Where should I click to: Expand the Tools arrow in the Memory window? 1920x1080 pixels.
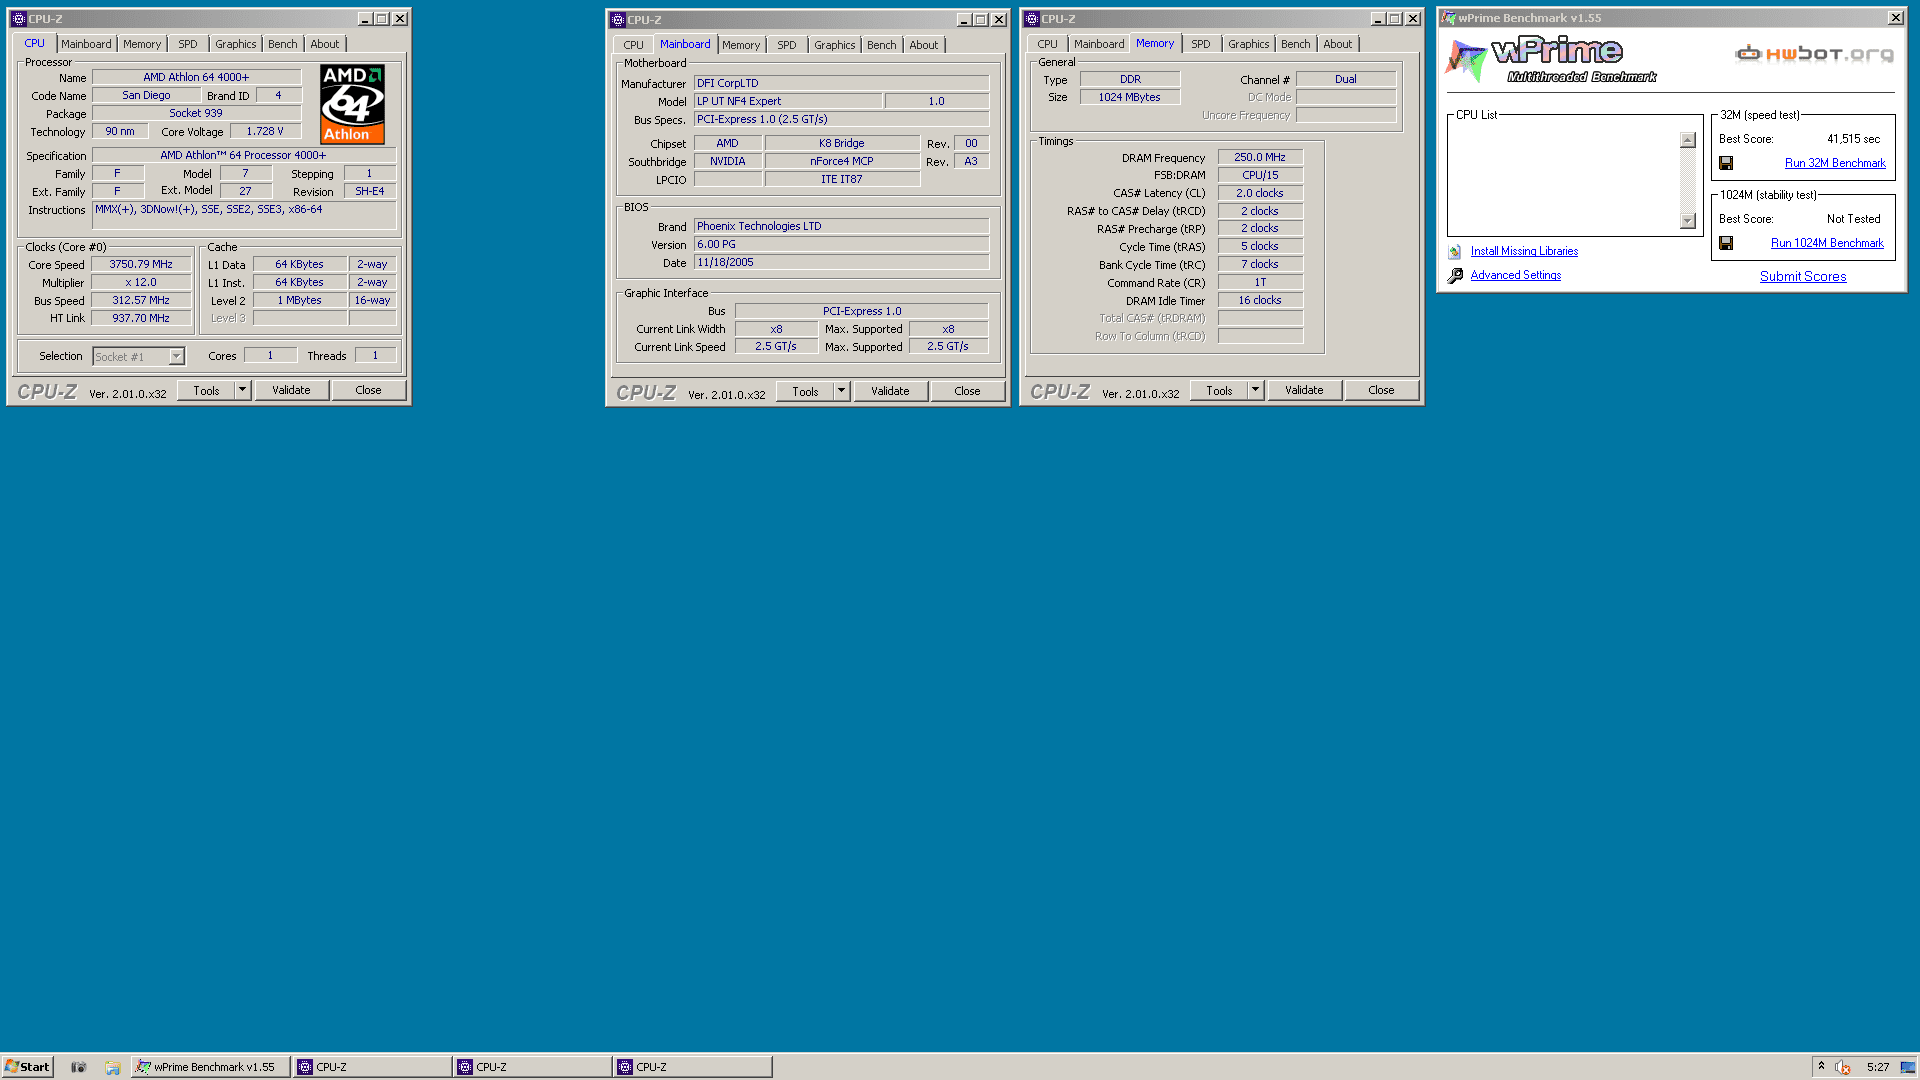click(x=1255, y=390)
